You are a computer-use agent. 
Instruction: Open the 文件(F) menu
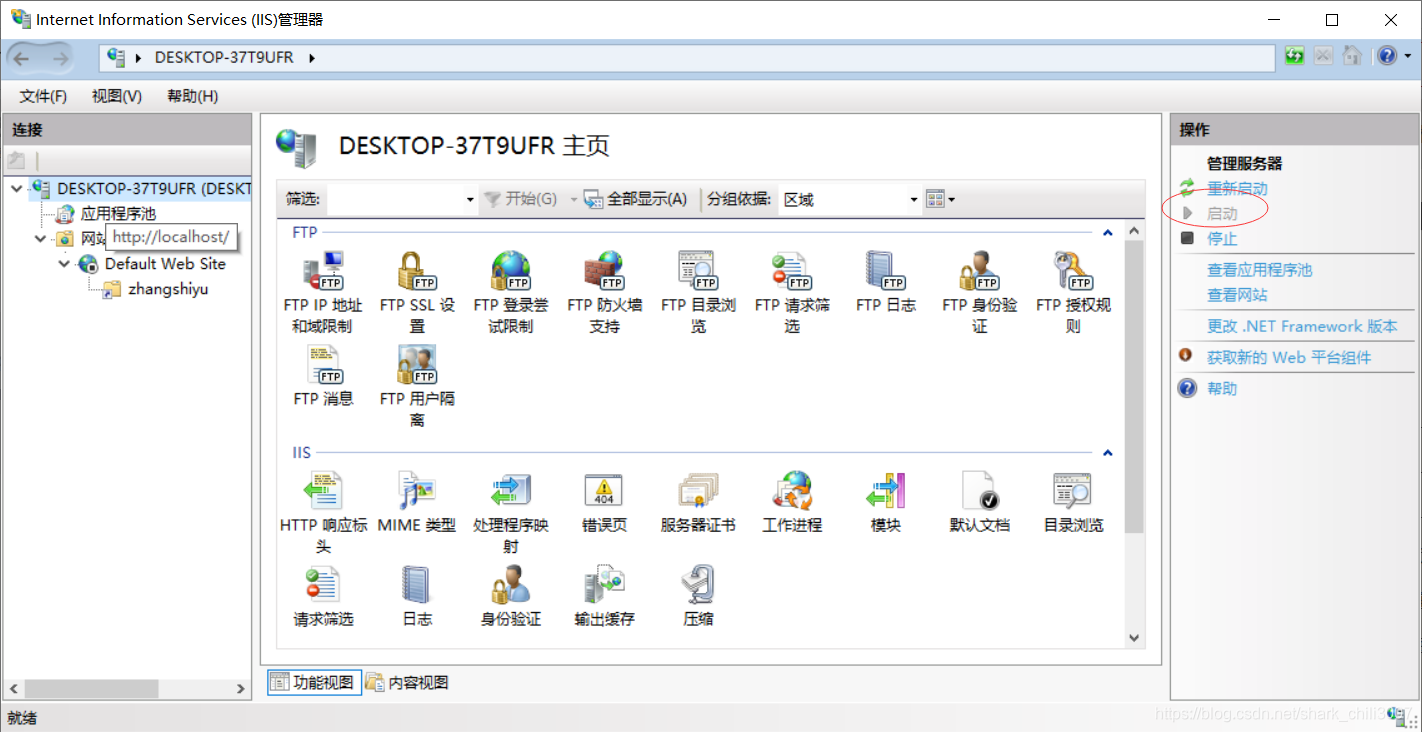(43, 96)
